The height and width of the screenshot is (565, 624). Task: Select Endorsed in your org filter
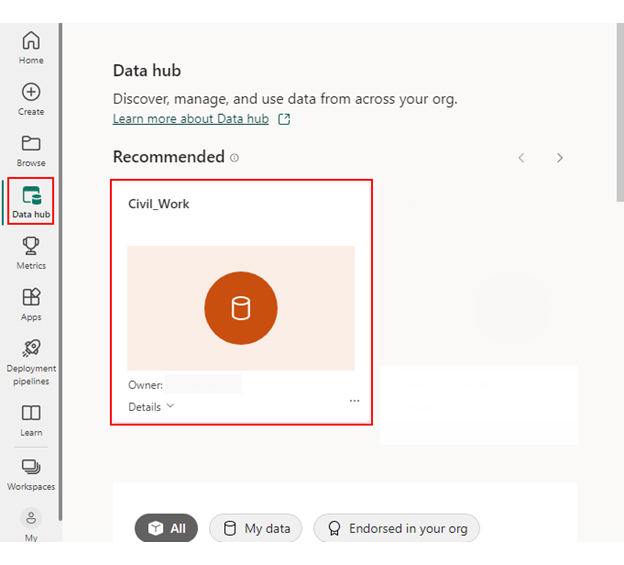coord(396,528)
